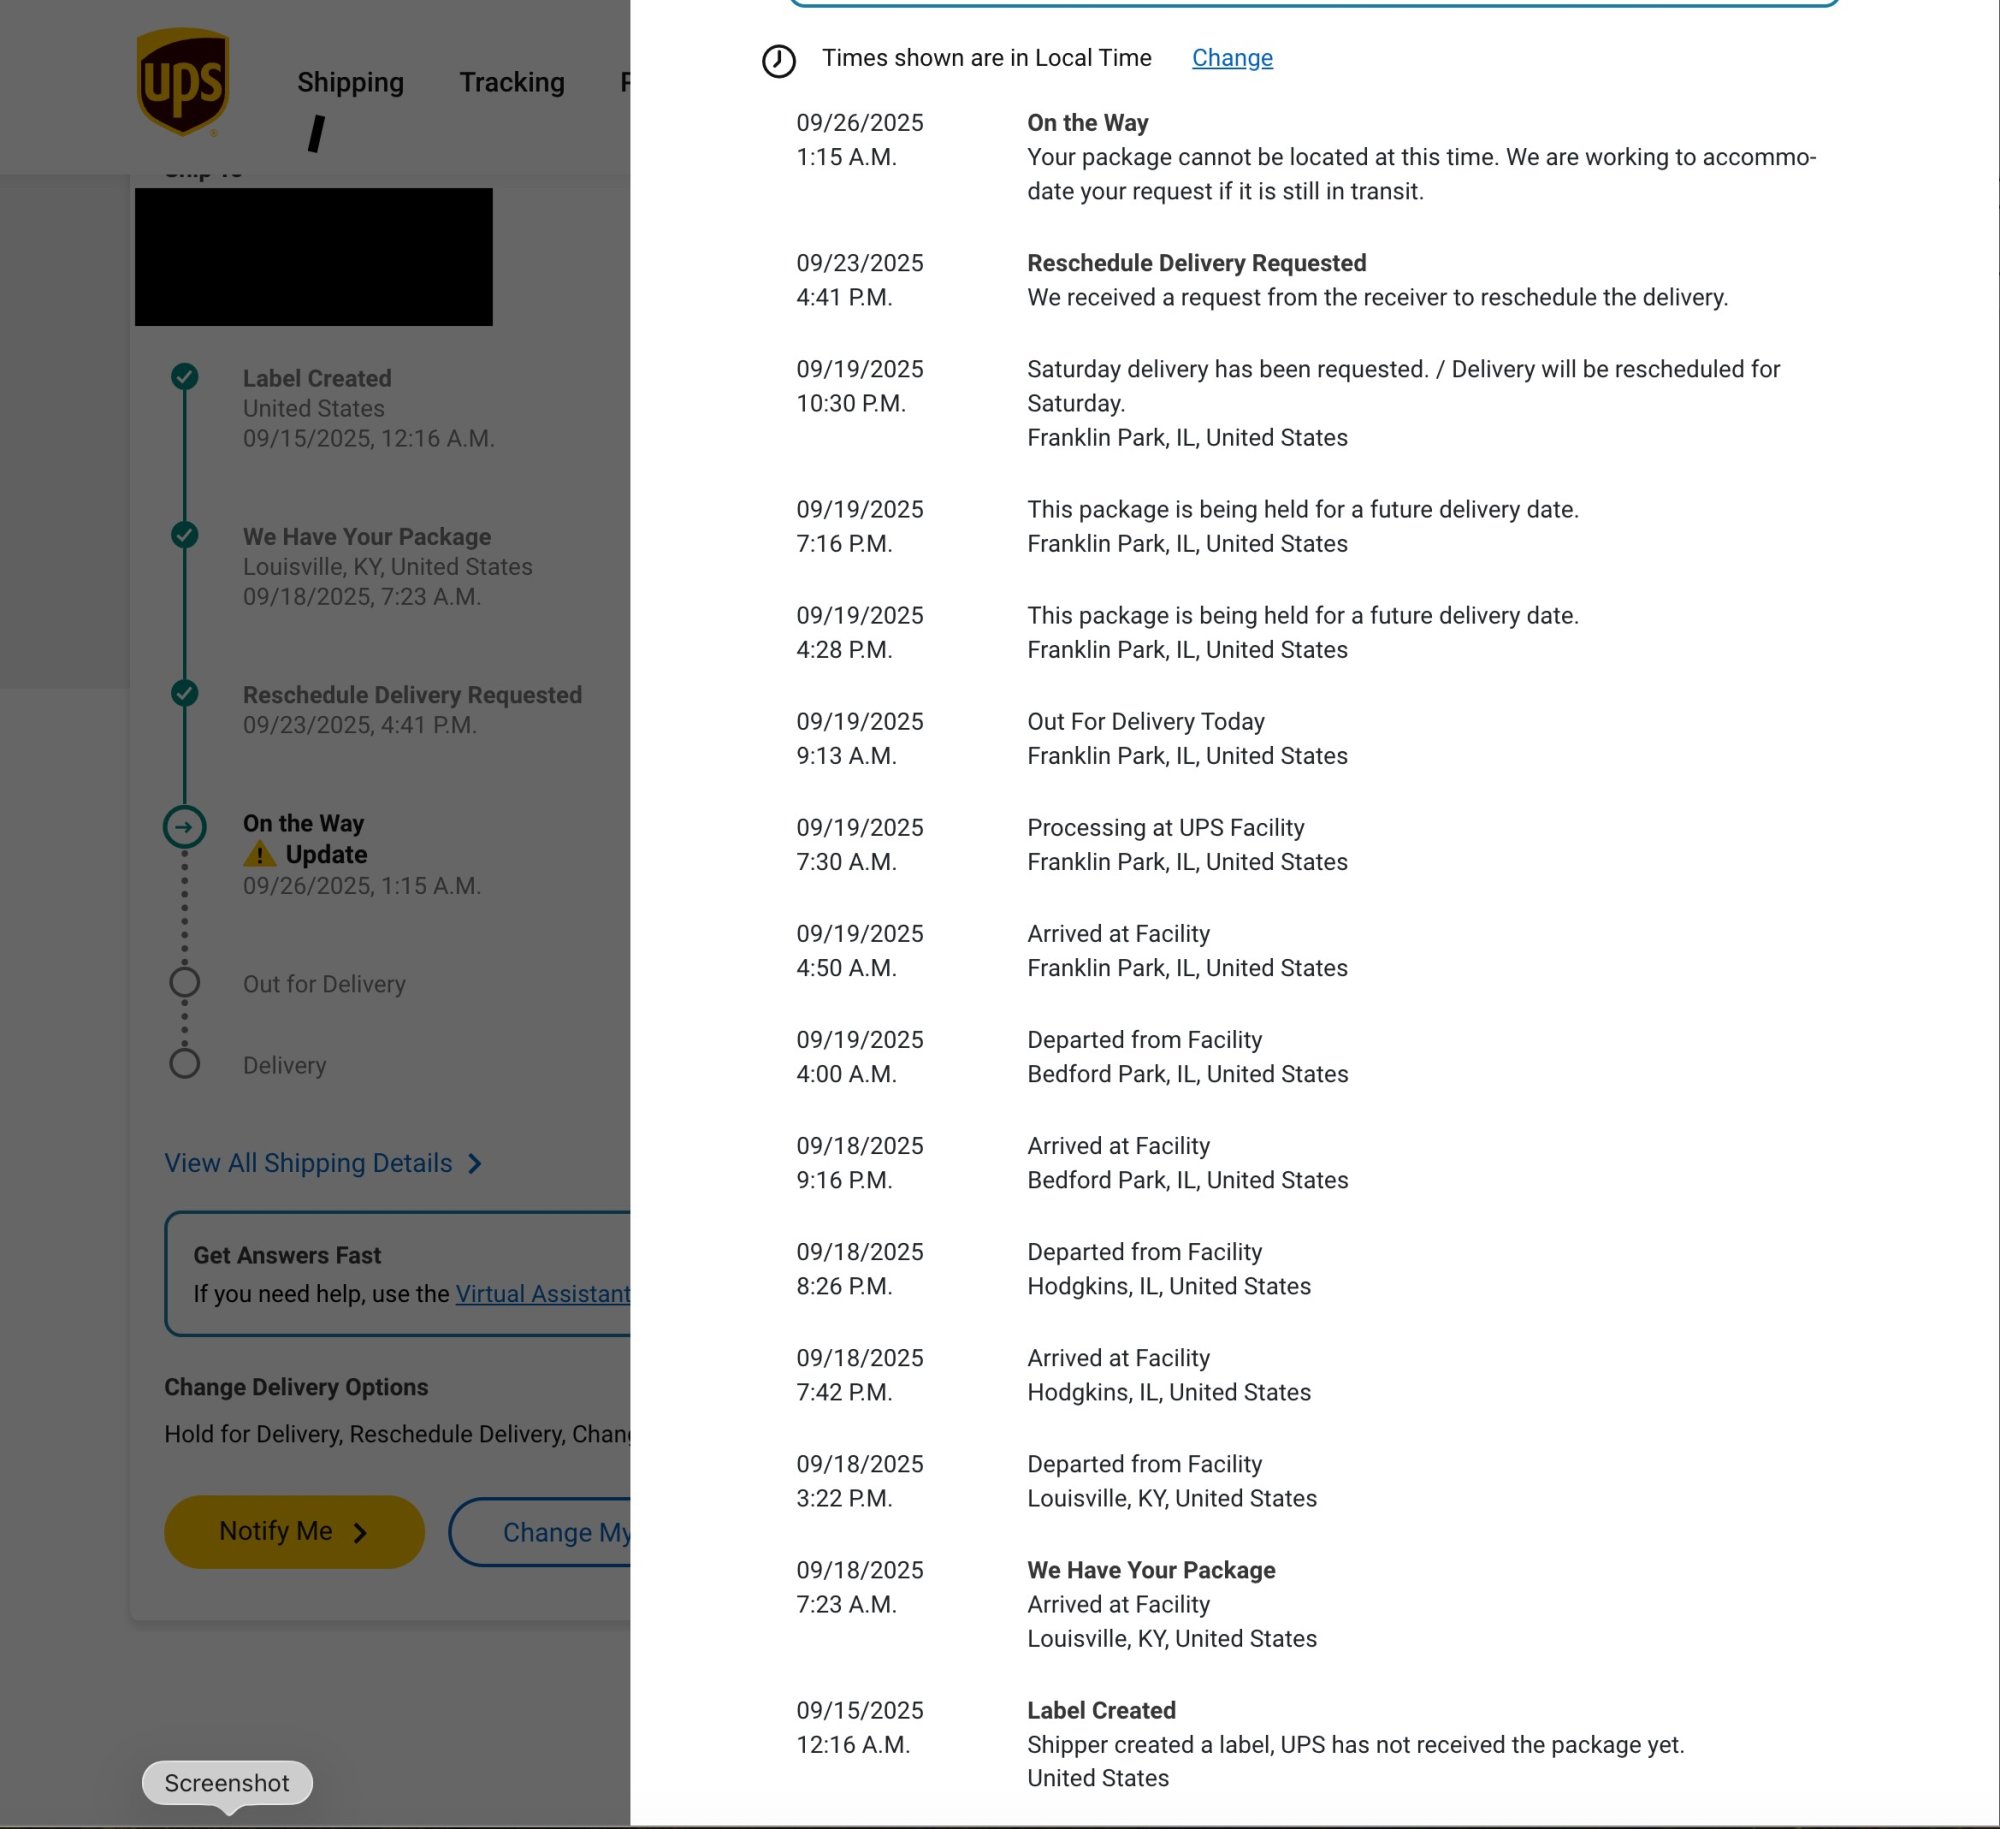The image size is (2000, 1829).
Task: Click the Delivery step circle marker
Action: [x=184, y=1064]
